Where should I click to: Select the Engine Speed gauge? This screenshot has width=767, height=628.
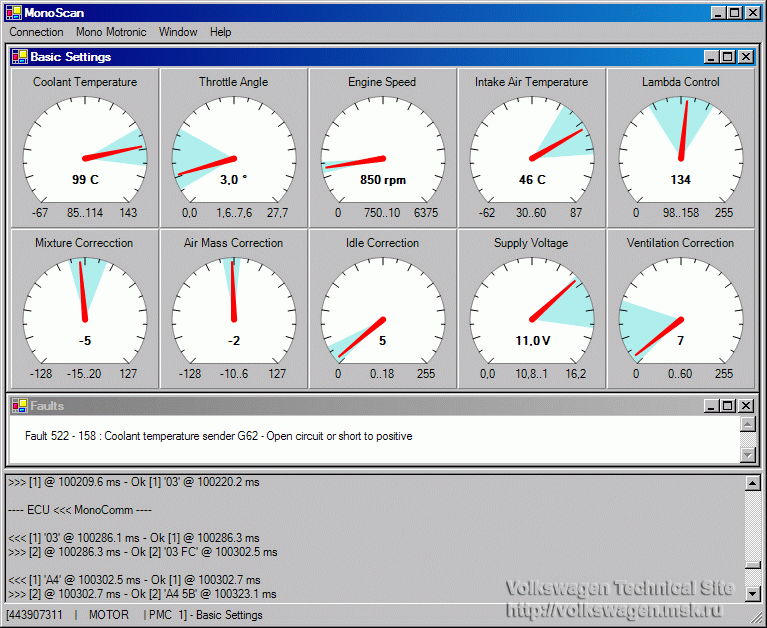click(382, 146)
